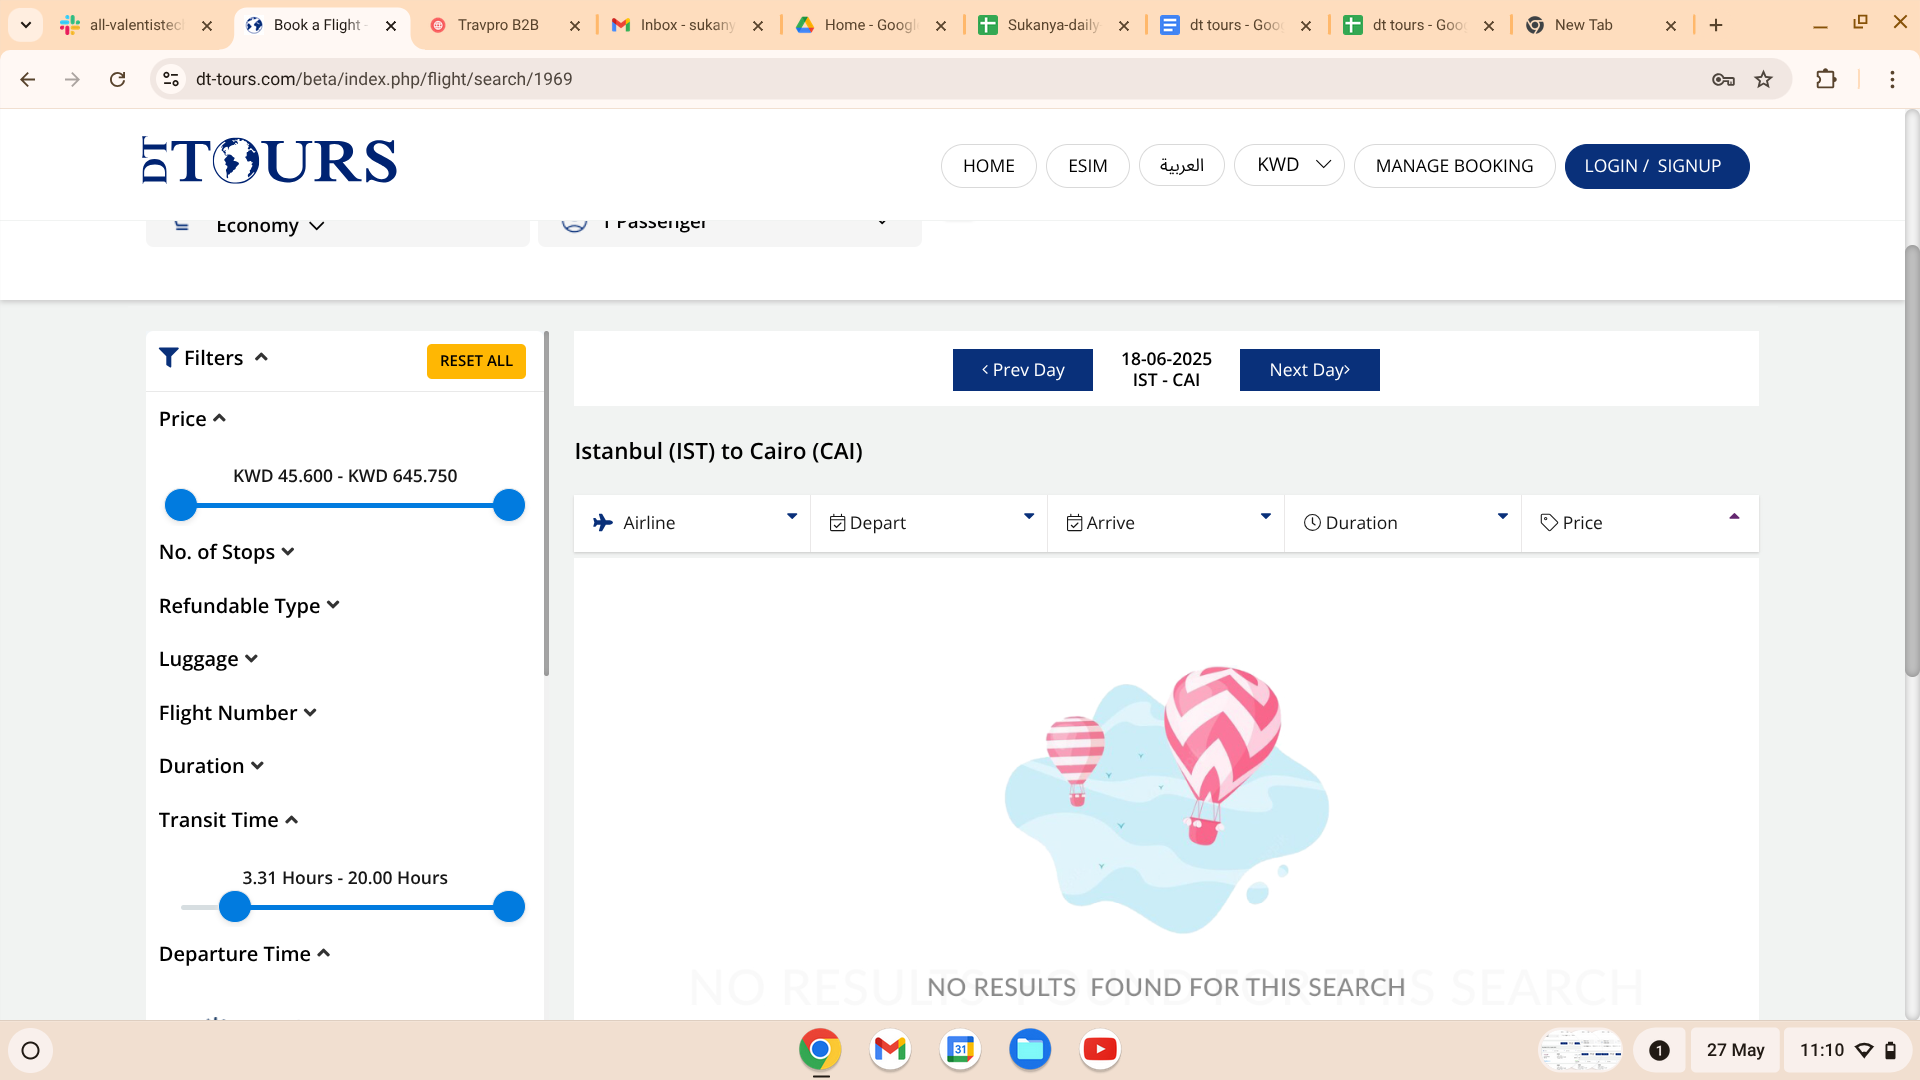Click the Filters funnel icon
The width and height of the screenshot is (1920, 1080).
[x=169, y=358]
